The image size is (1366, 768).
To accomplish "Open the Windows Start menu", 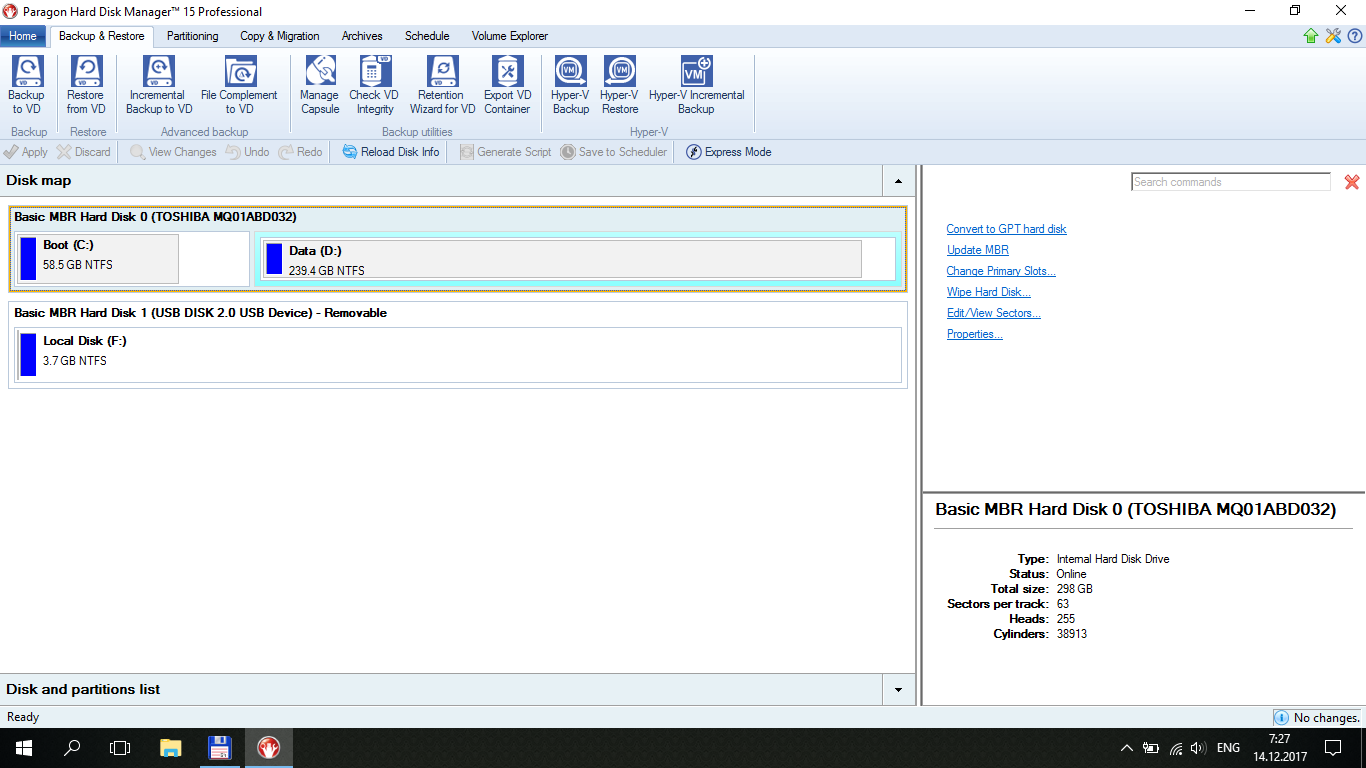I will pos(23,747).
